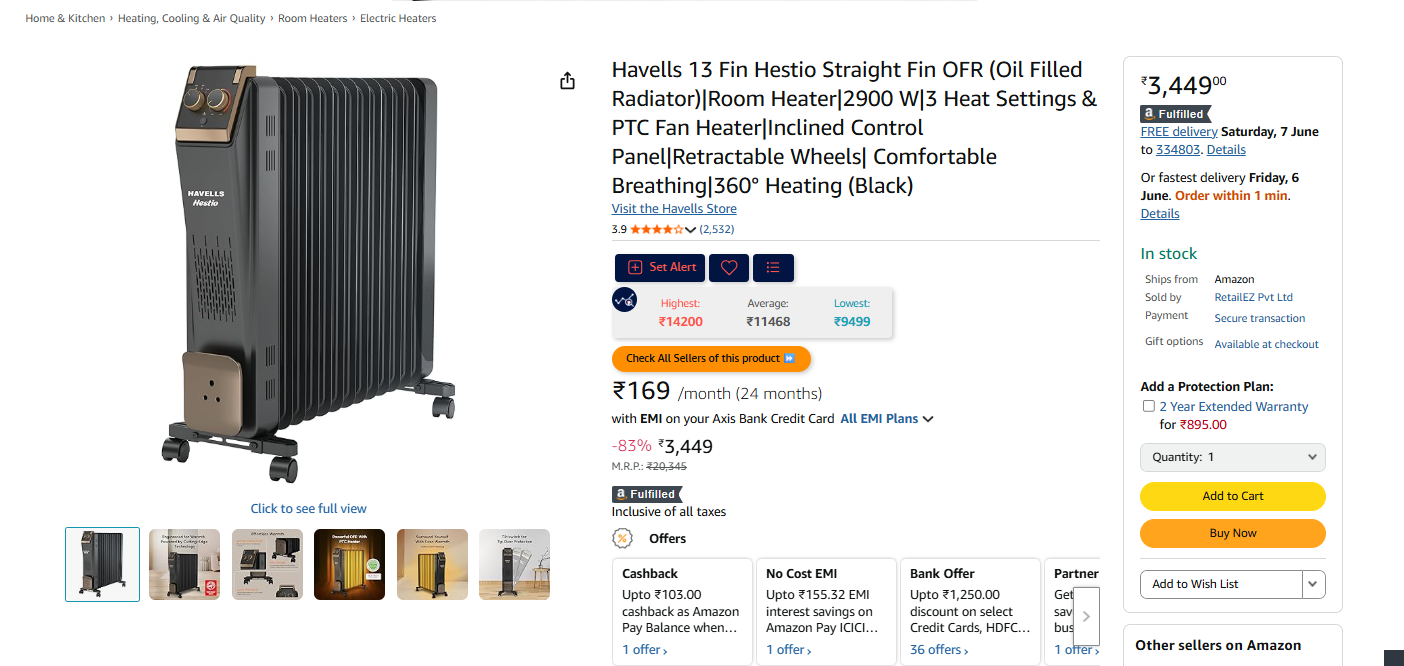Image resolution: width=1404 pixels, height=666 pixels.
Task: Click the heart wishlist icon button
Action: (729, 268)
